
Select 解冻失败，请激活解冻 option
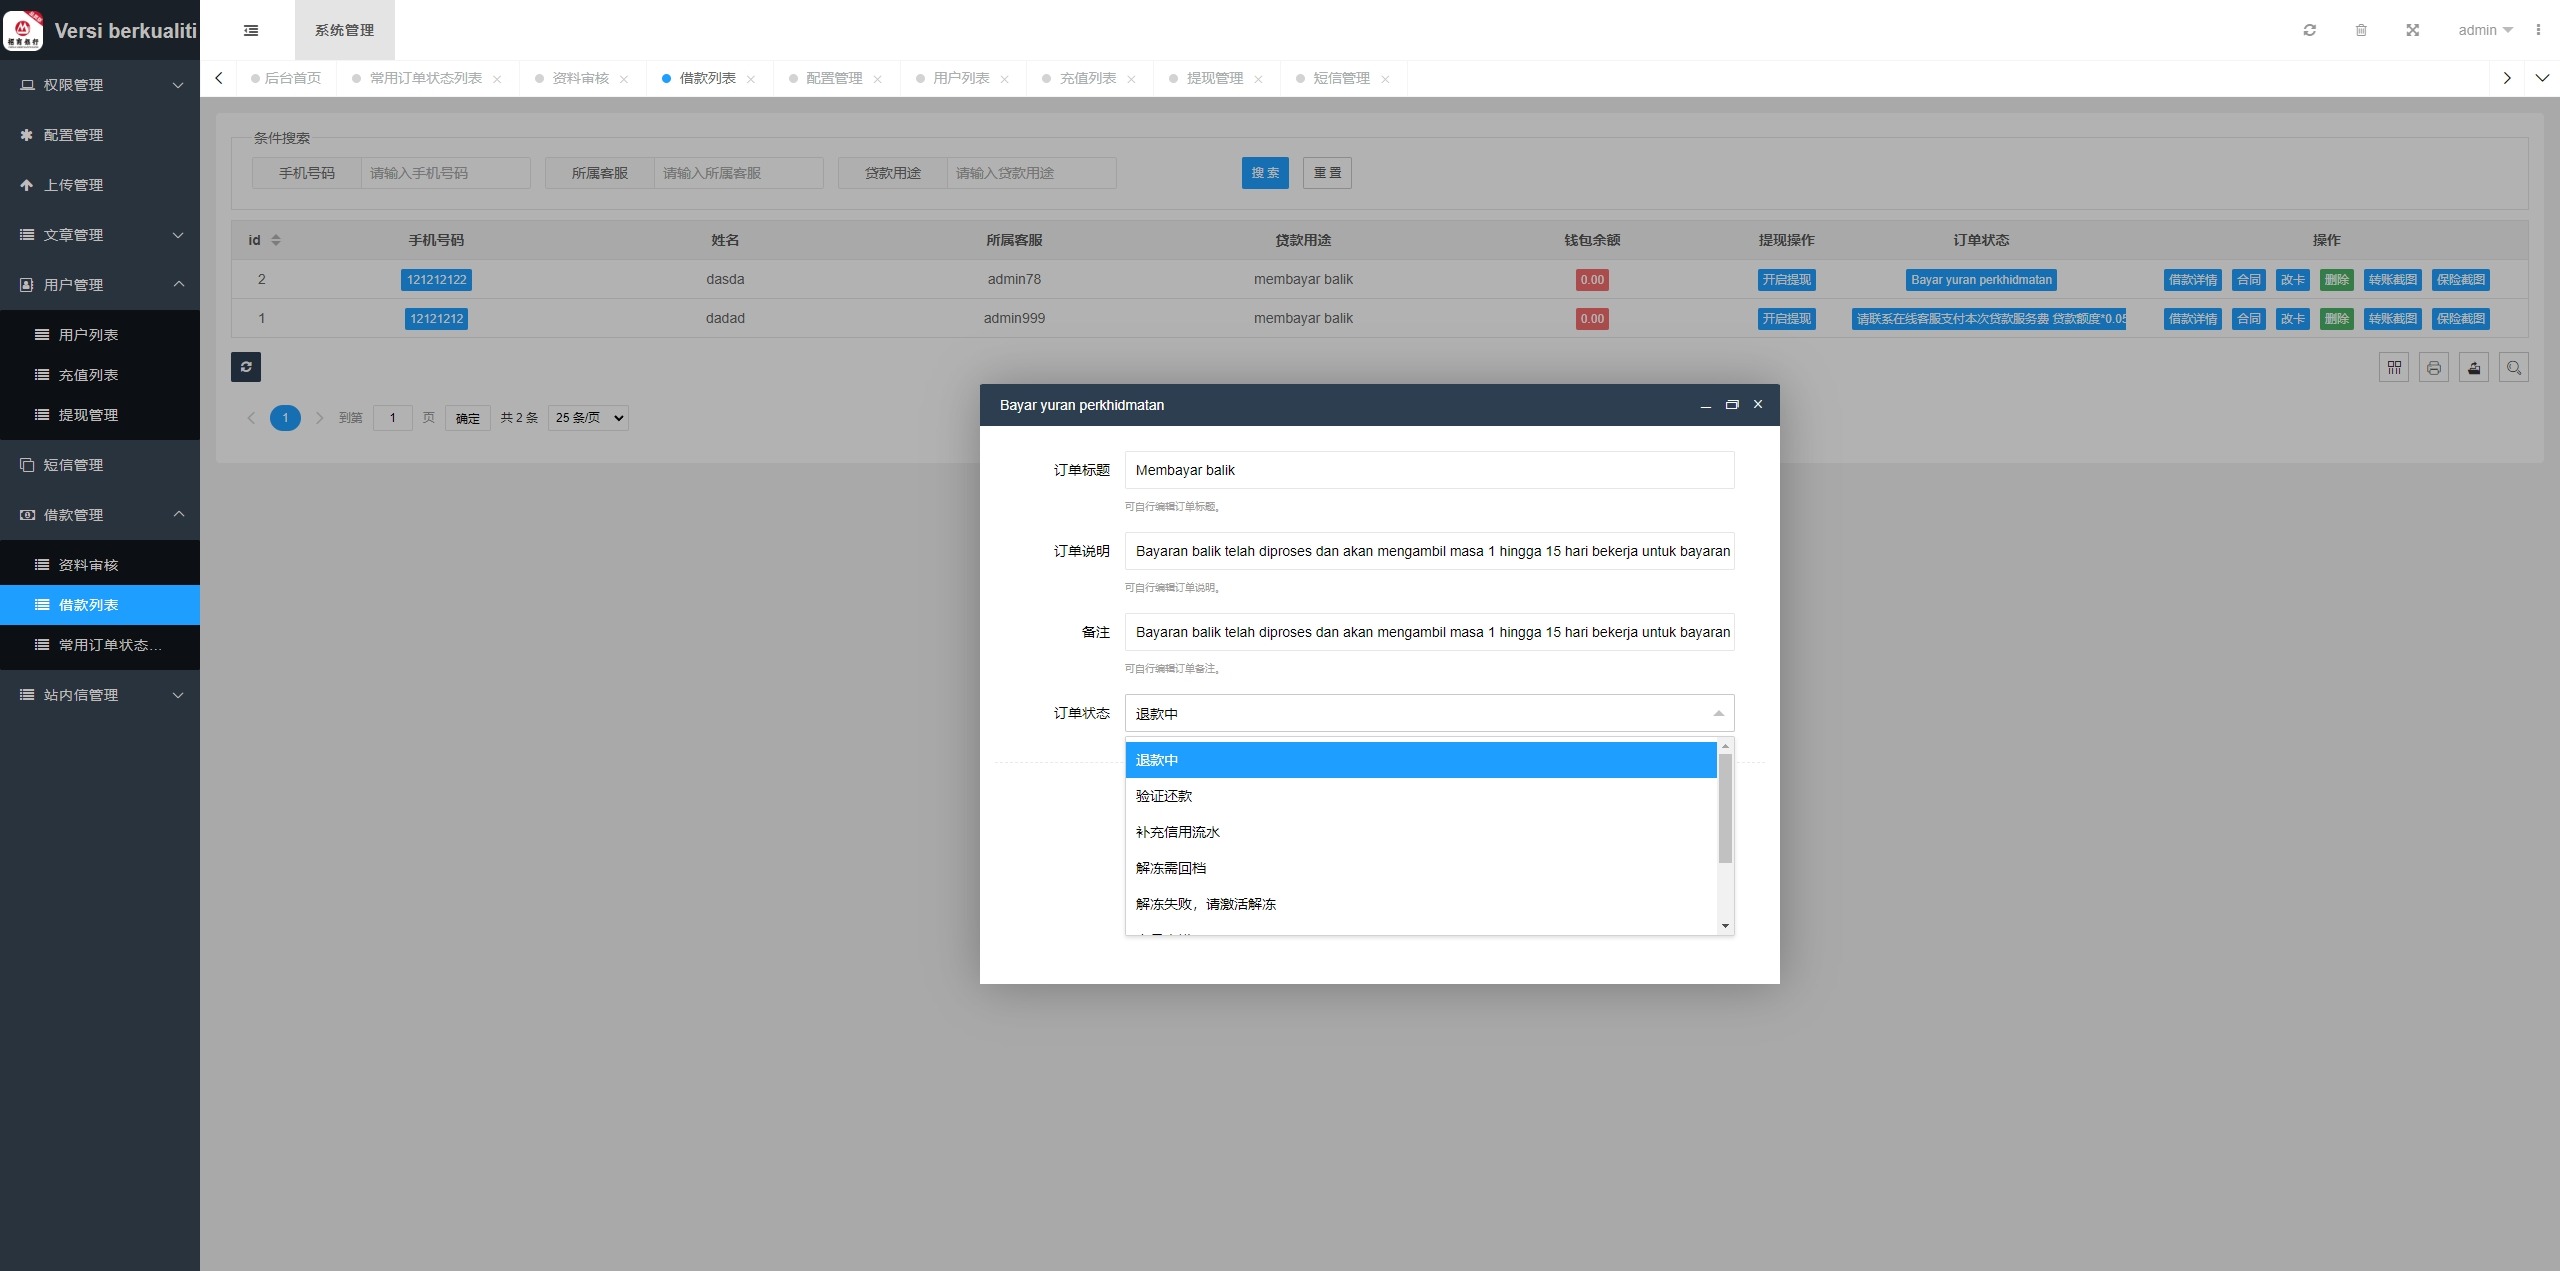tap(1421, 904)
